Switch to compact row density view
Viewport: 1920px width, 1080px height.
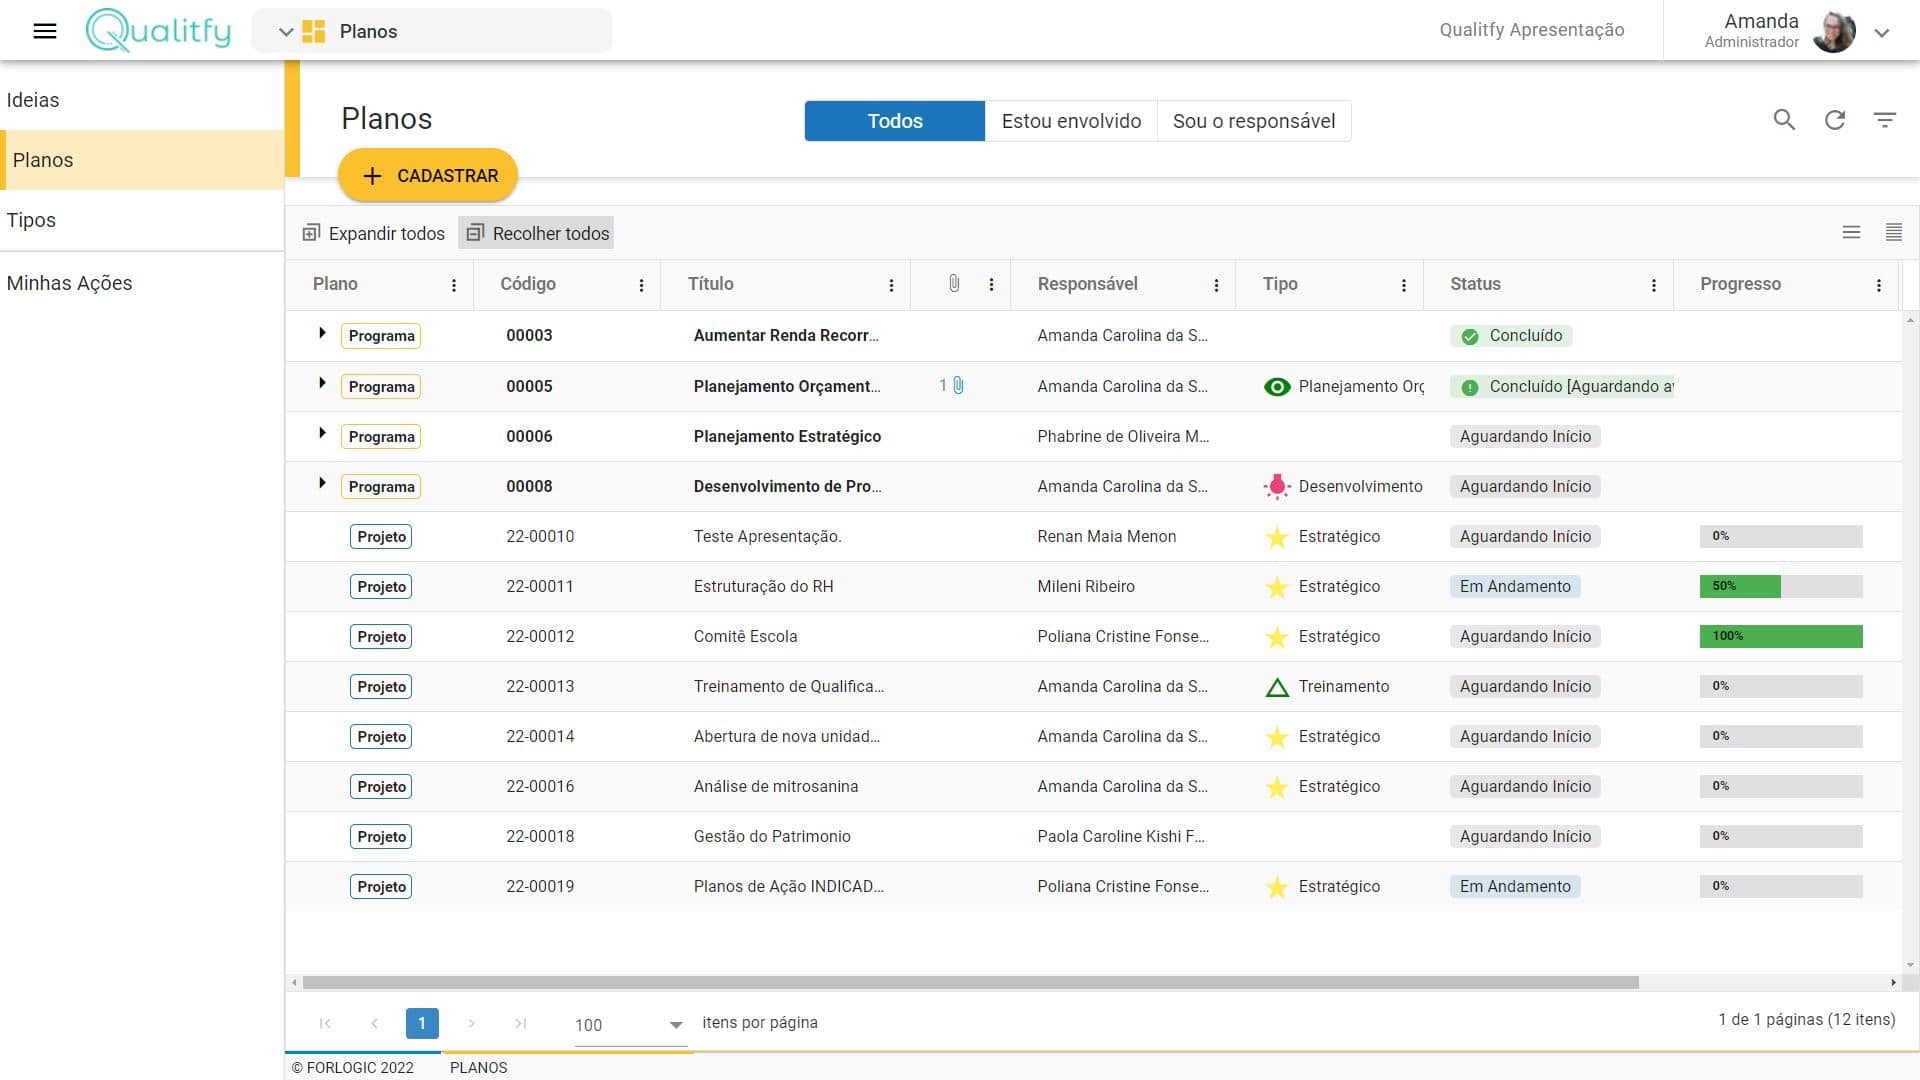coord(1893,232)
